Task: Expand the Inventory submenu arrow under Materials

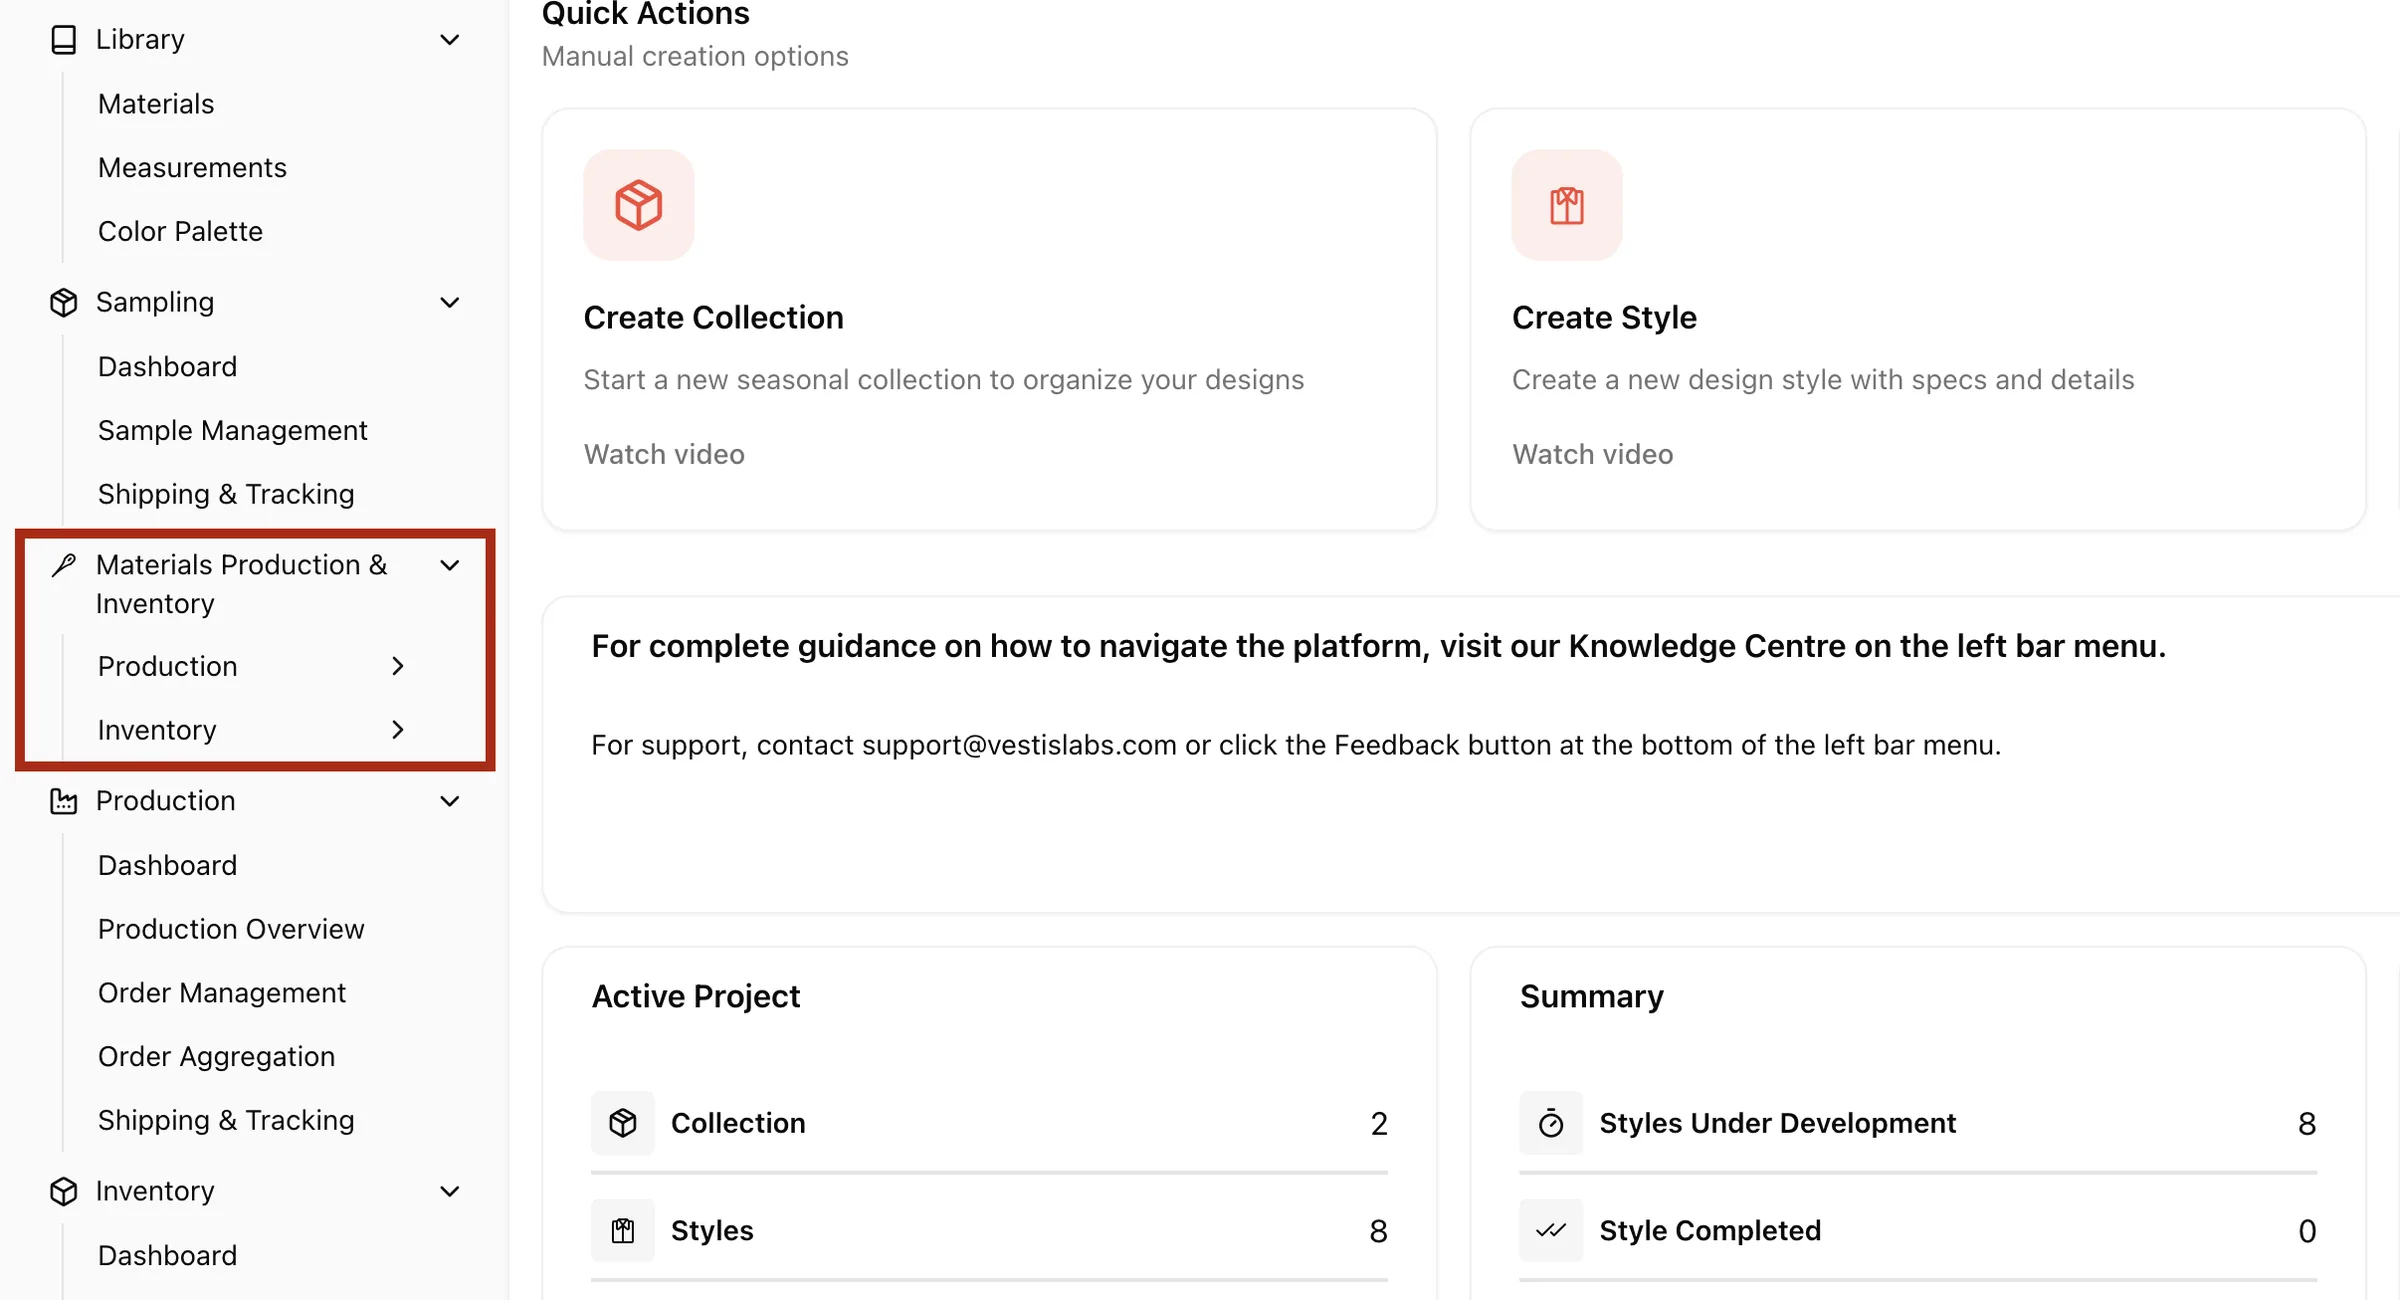Action: (398, 730)
